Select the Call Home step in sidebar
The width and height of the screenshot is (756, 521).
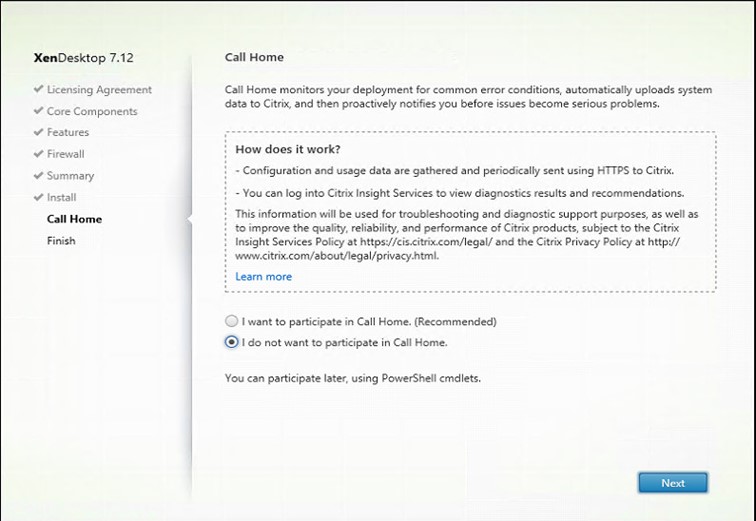[x=74, y=219]
